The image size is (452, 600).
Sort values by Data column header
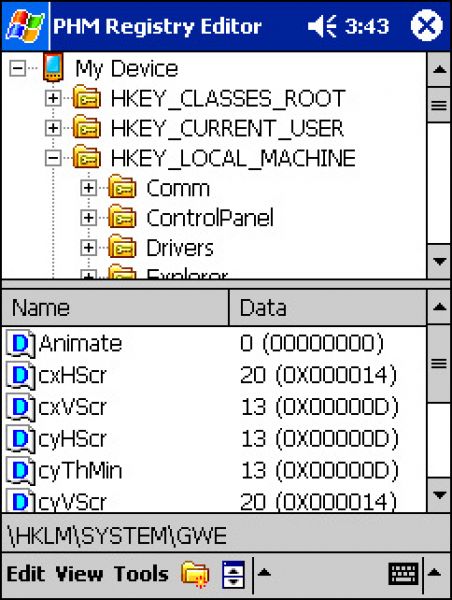coord(328,308)
